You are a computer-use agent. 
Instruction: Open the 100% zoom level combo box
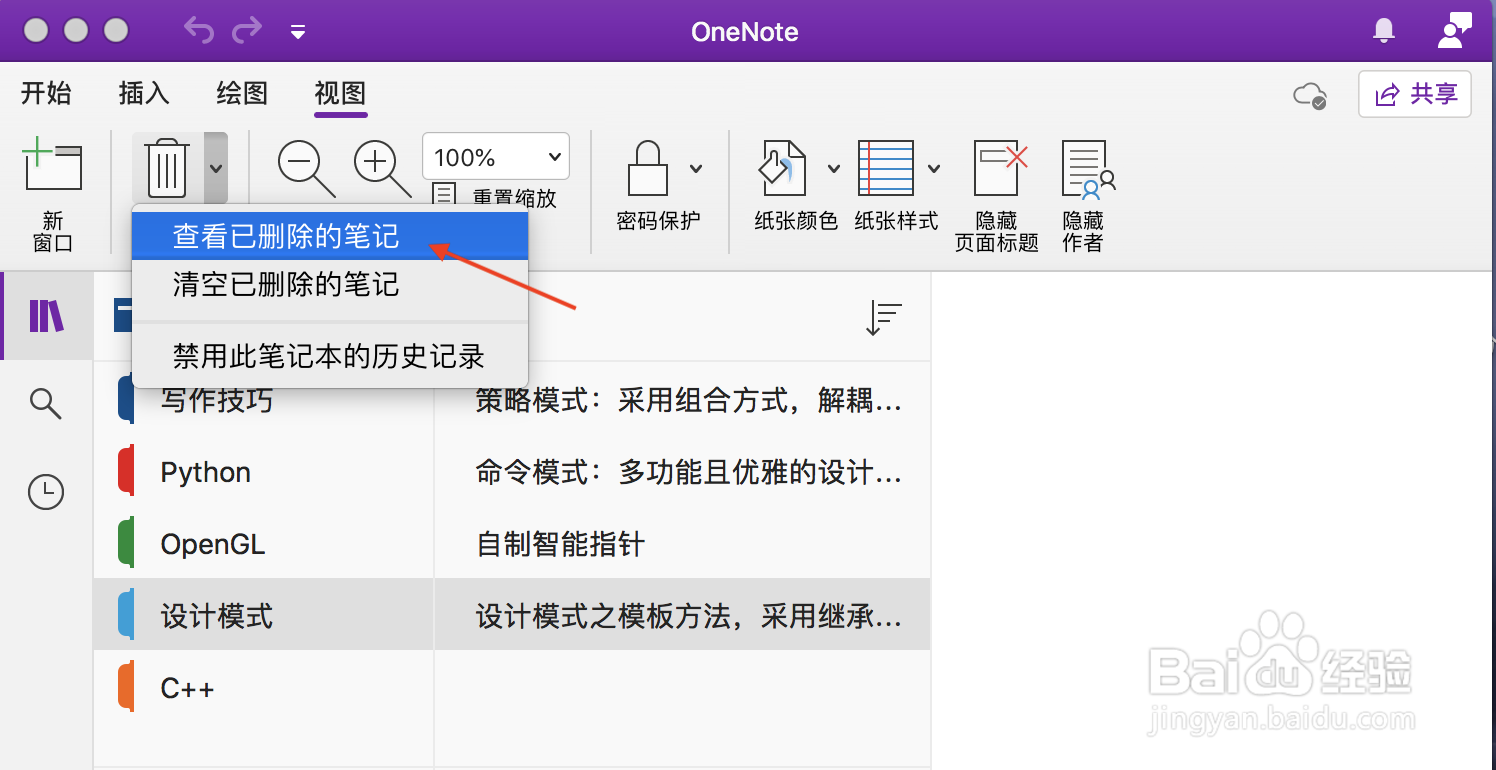click(x=496, y=157)
